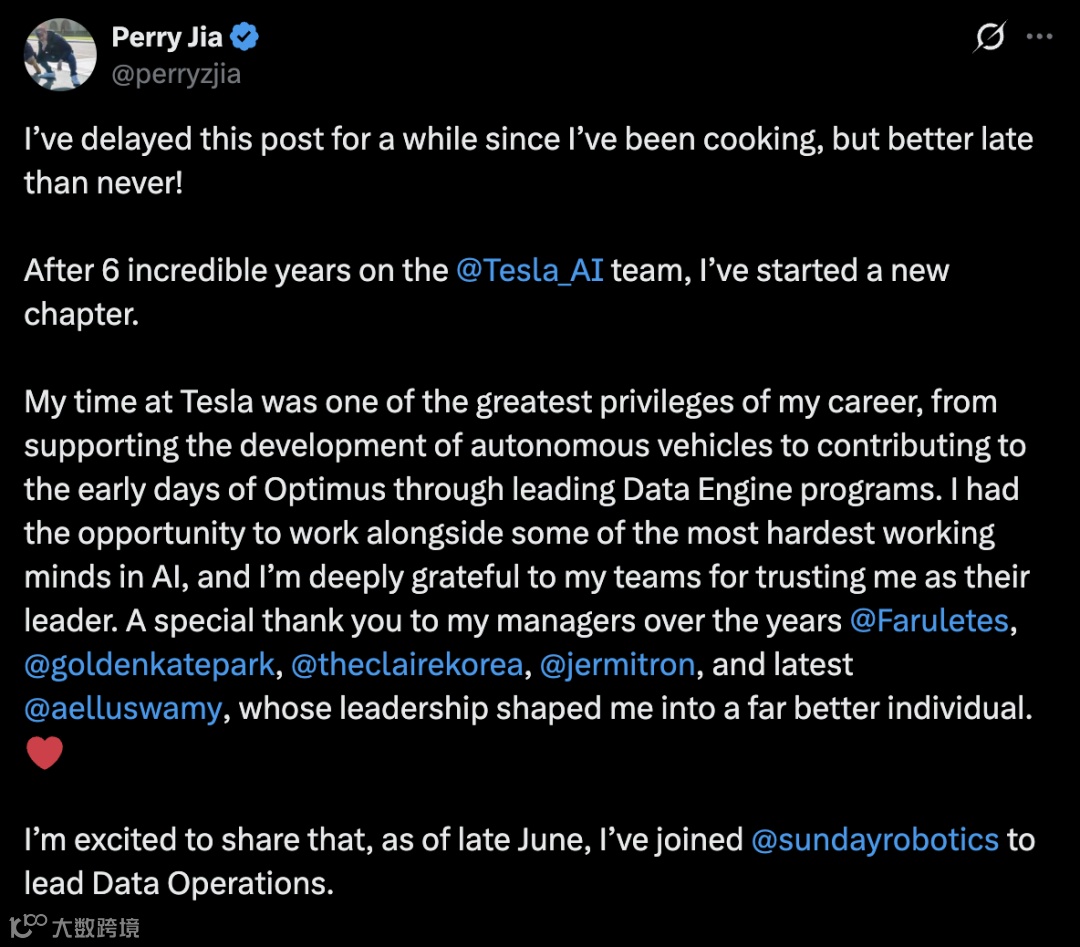This screenshot has height=947, width=1080.
Task: Follow the @sundayrobotics mention link
Action: [875, 838]
